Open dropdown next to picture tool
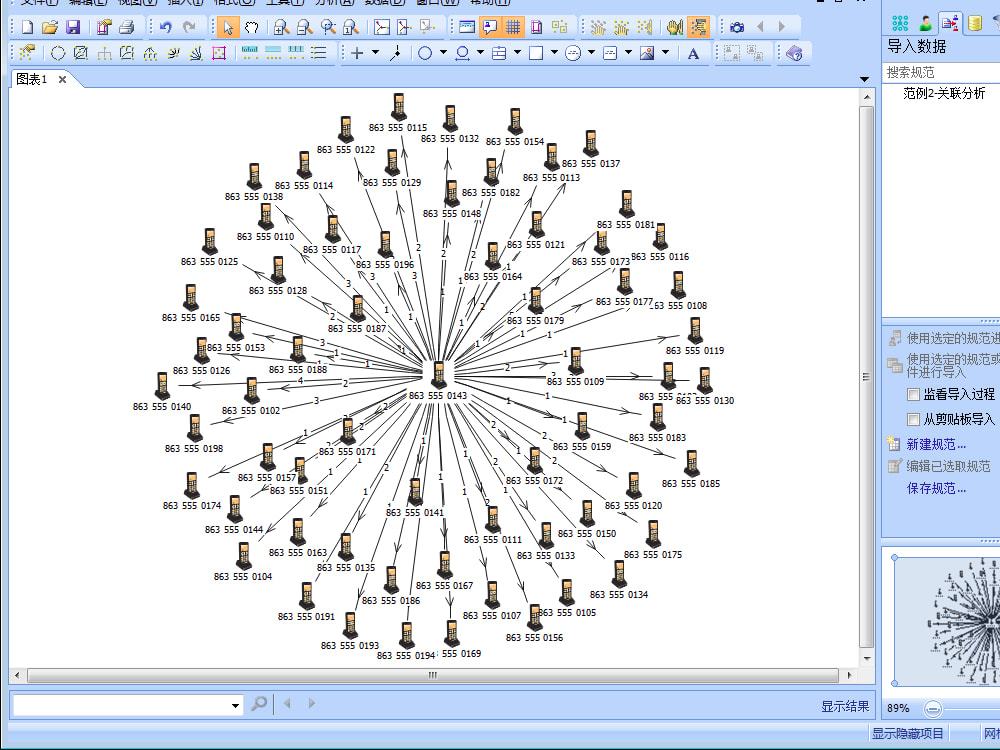Screen dimensions: 1000x750 pyautogui.click(x=665, y=53)
